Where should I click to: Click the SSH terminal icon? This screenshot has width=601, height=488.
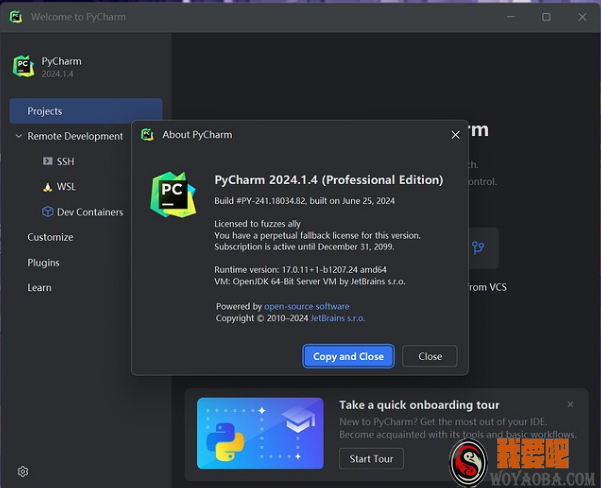pyautogui.click(x=47, y=161)
